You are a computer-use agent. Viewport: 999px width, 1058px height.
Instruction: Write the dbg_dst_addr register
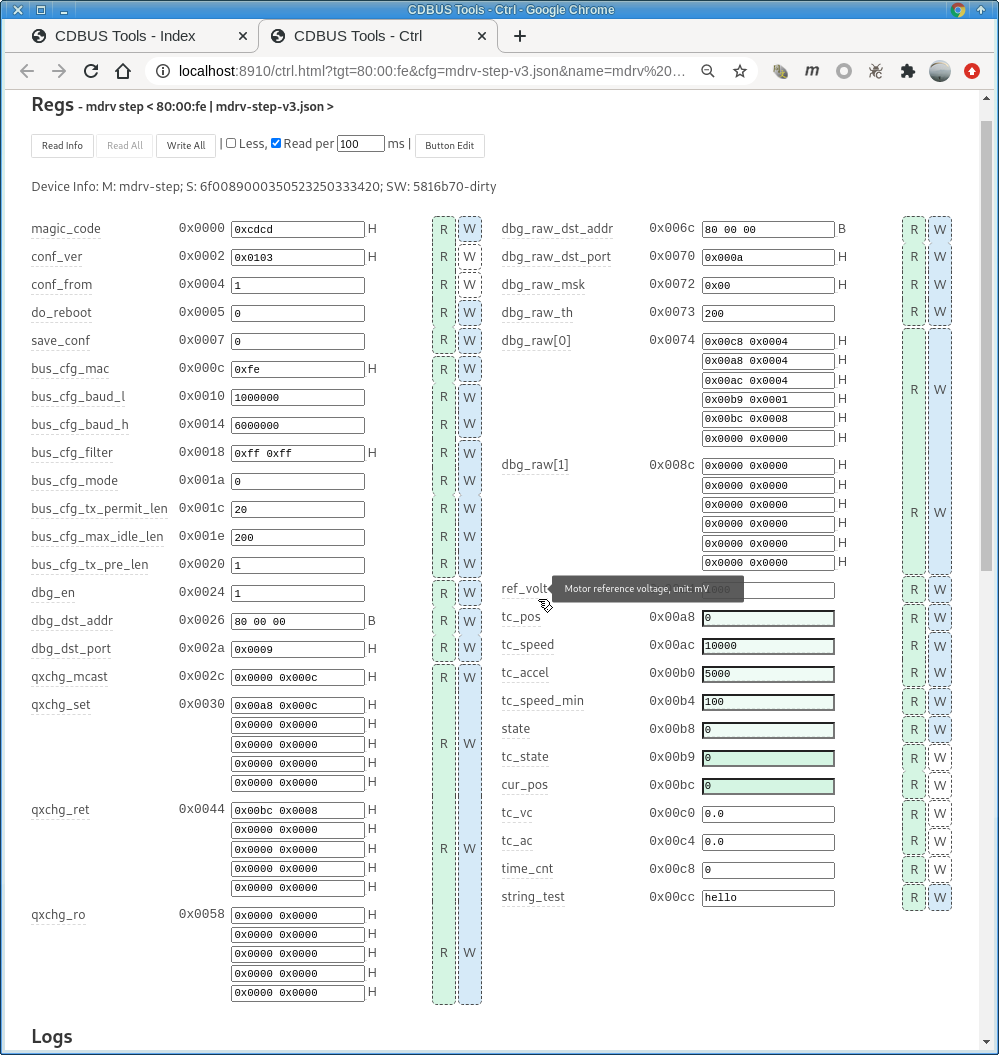469,621
